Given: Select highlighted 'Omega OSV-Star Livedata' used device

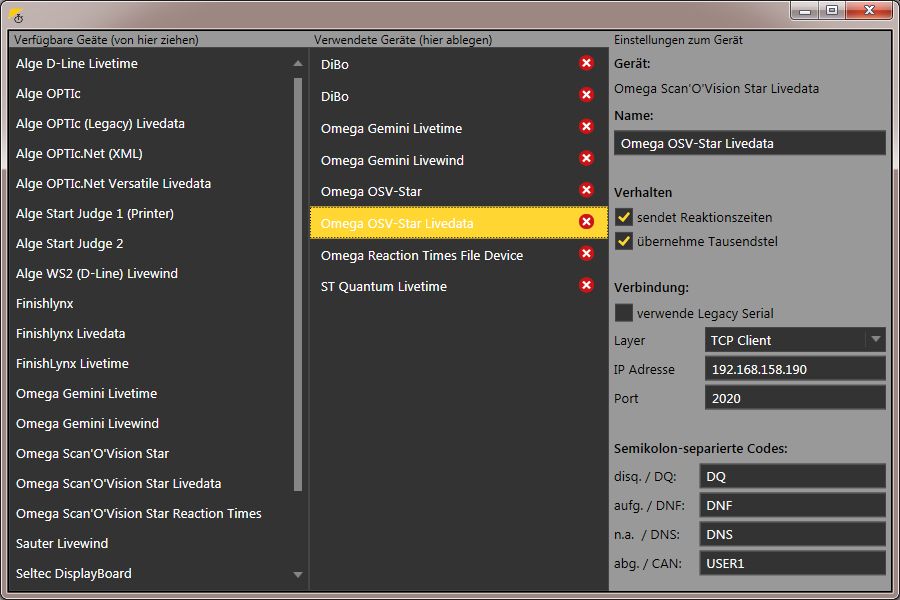Looking at the screenshot, I should click(x=459, y=223).
